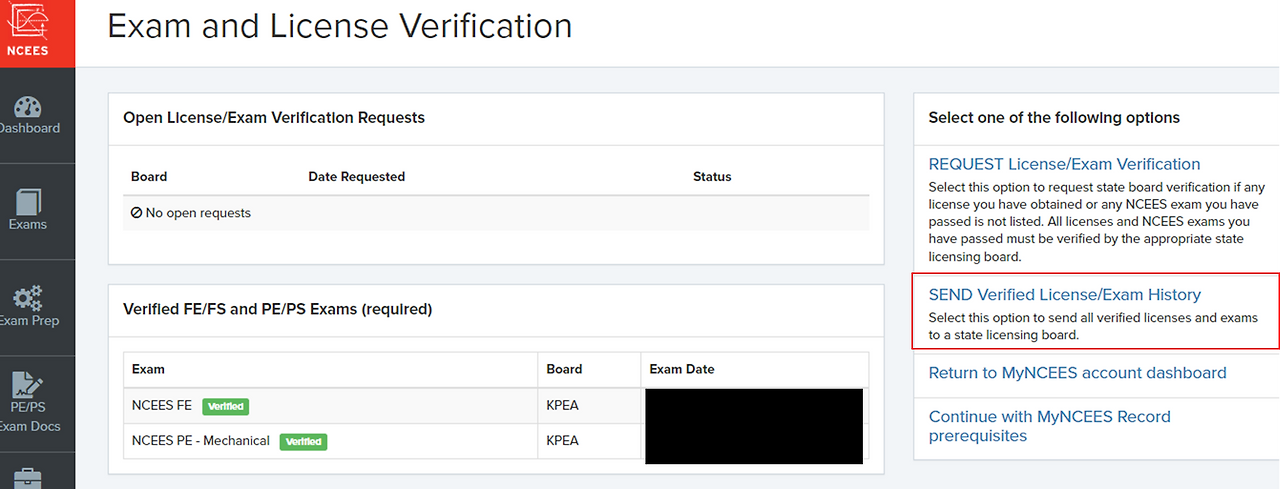1280x489 pixels.
Task: Click the Dashboard sidebar label
Action: click(29, 128)
